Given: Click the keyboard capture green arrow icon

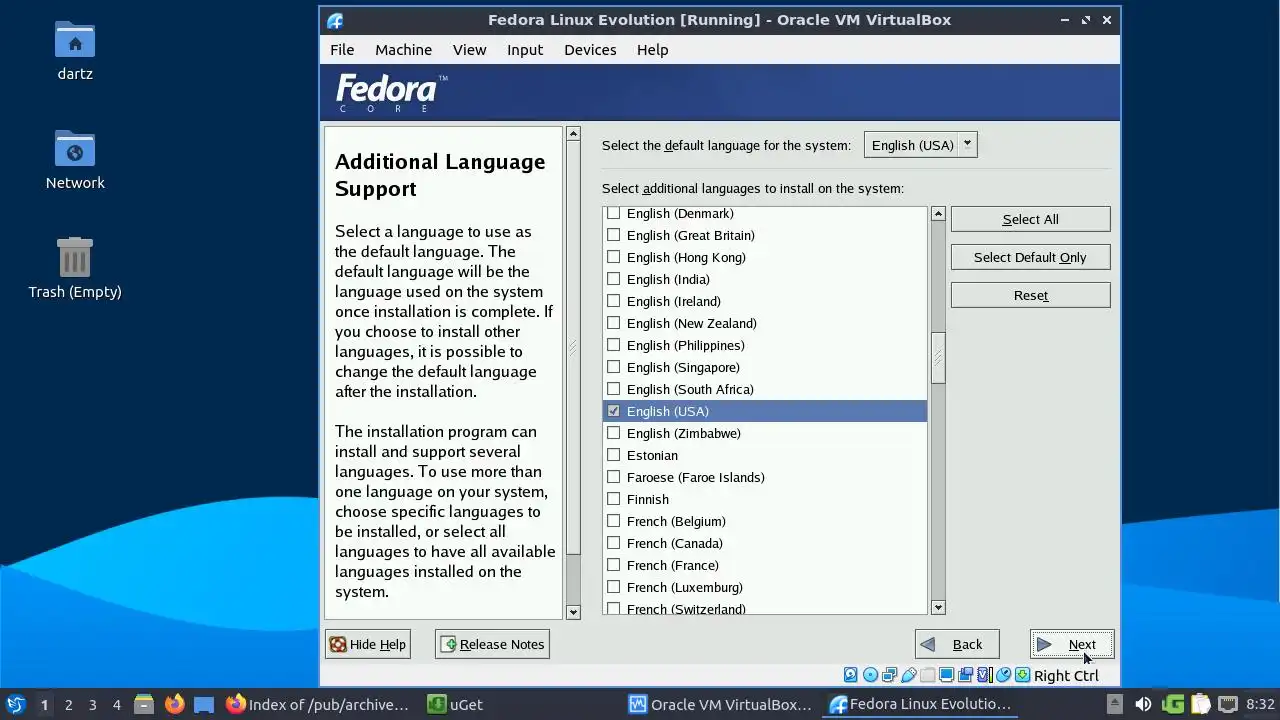Looking at the screenshot, I should 1022,675.
